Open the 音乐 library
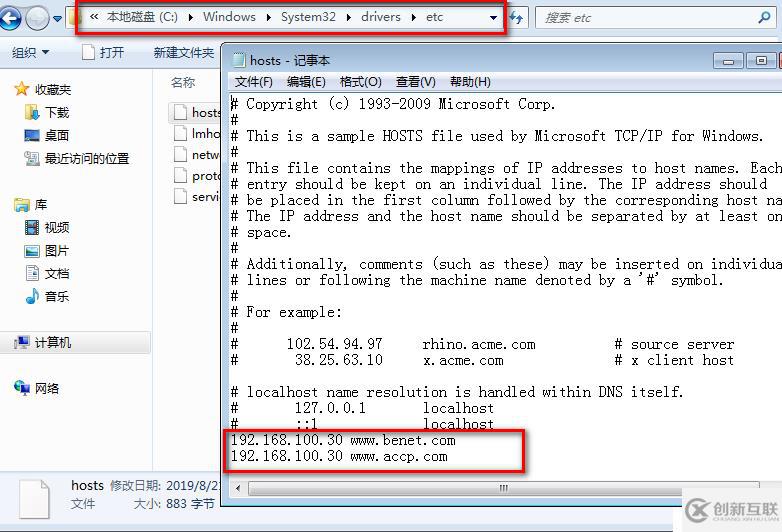The image size is (782, 532). click(x=47, y=296)
